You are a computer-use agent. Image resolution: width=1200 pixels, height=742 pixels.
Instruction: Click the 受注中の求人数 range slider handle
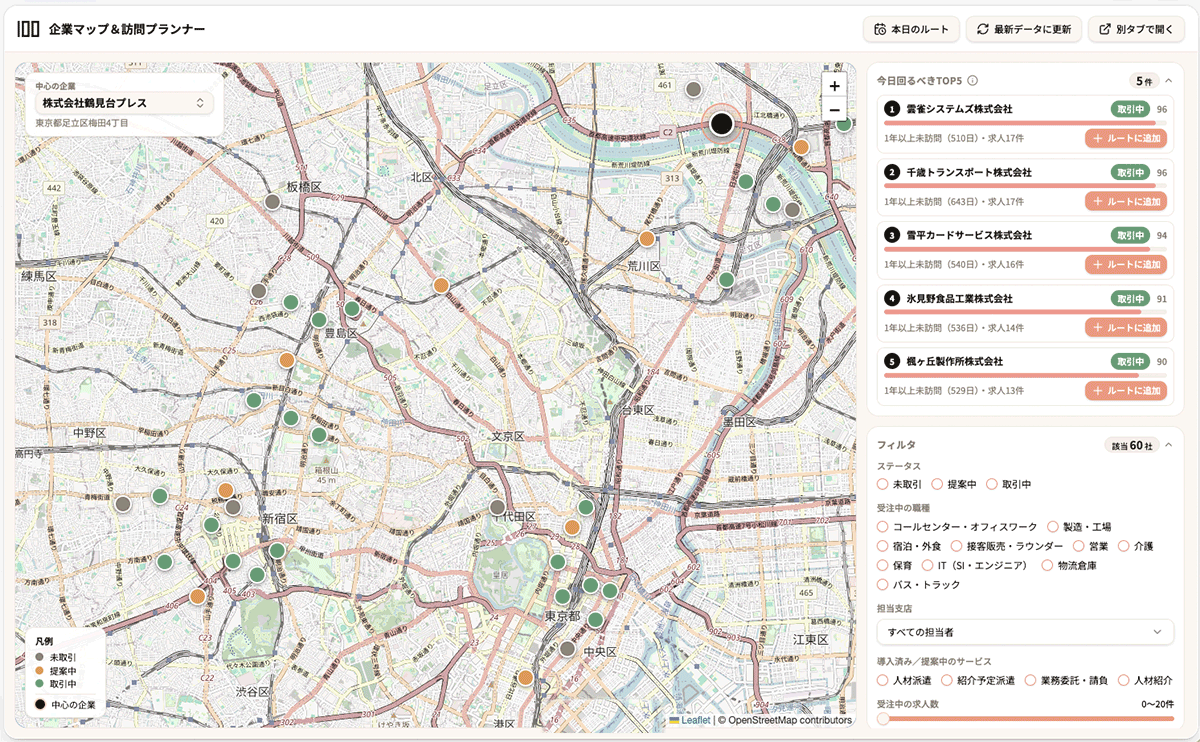[x=883, y=718]
